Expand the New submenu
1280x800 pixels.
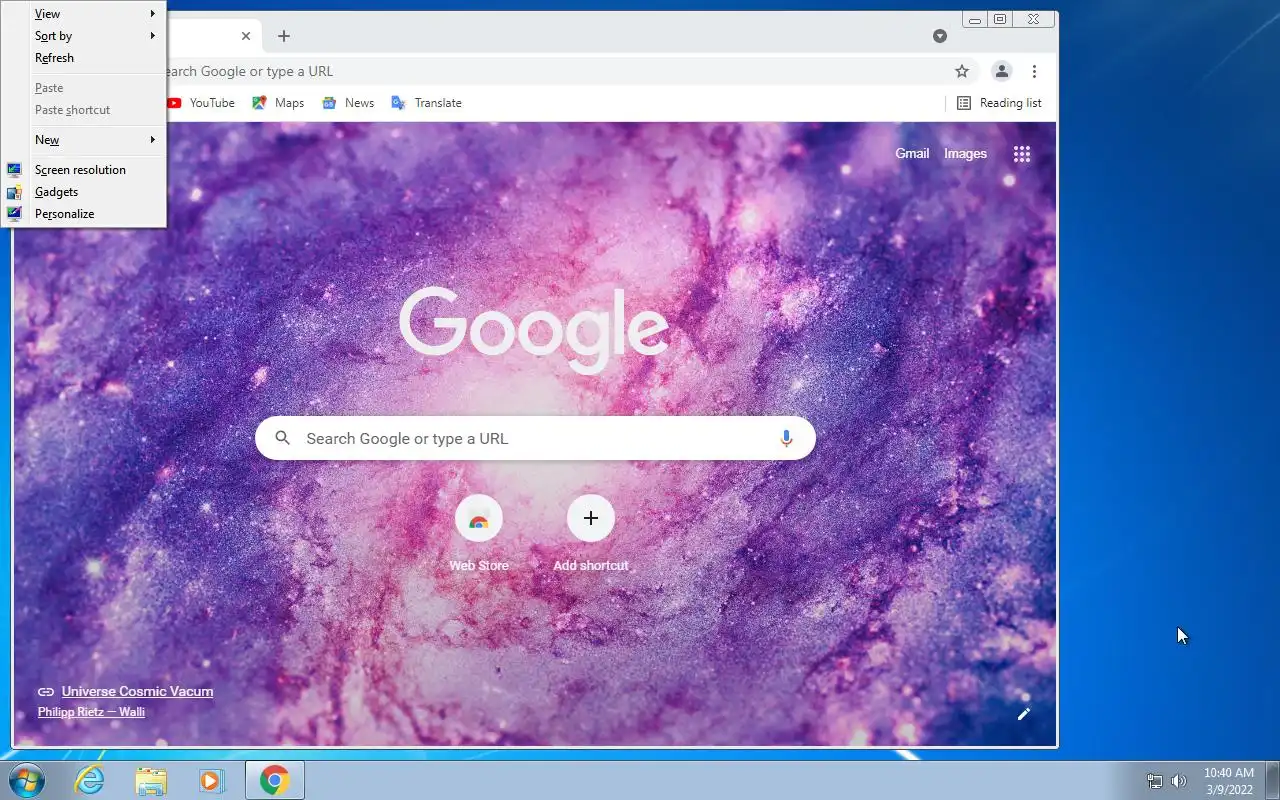[83, 140]
